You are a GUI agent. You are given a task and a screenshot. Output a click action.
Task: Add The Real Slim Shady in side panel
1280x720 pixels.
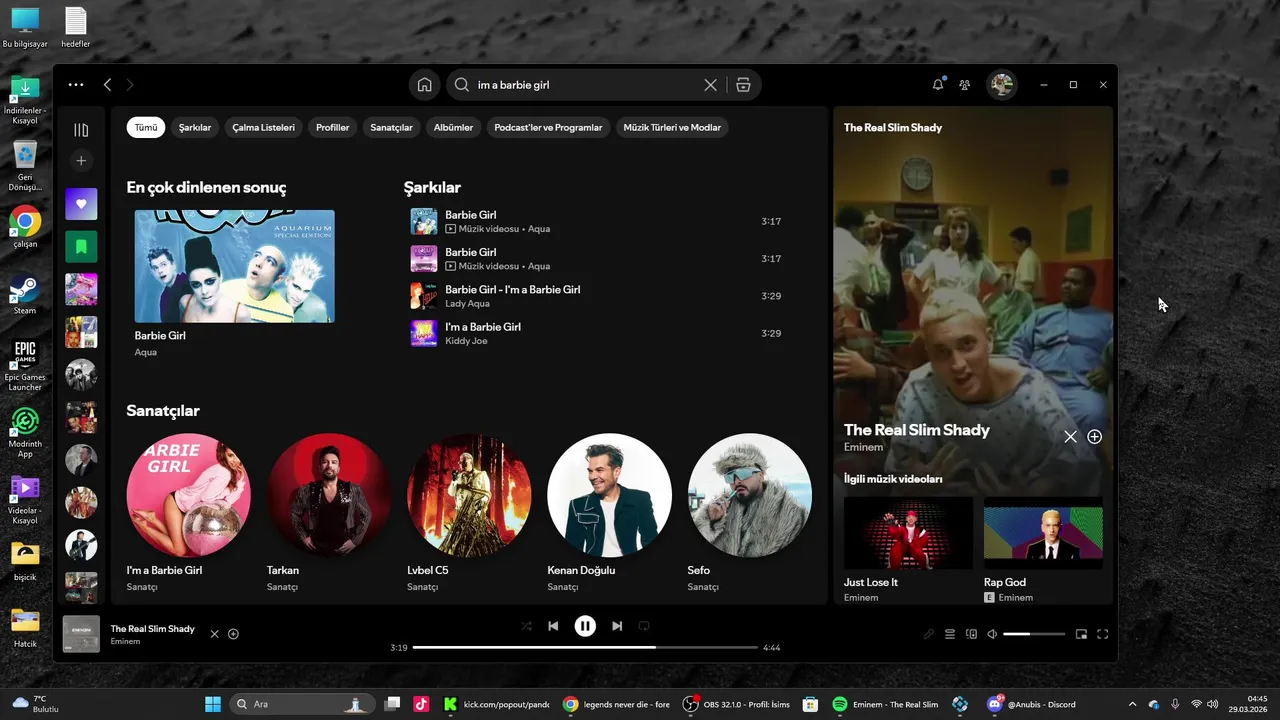1095,437
